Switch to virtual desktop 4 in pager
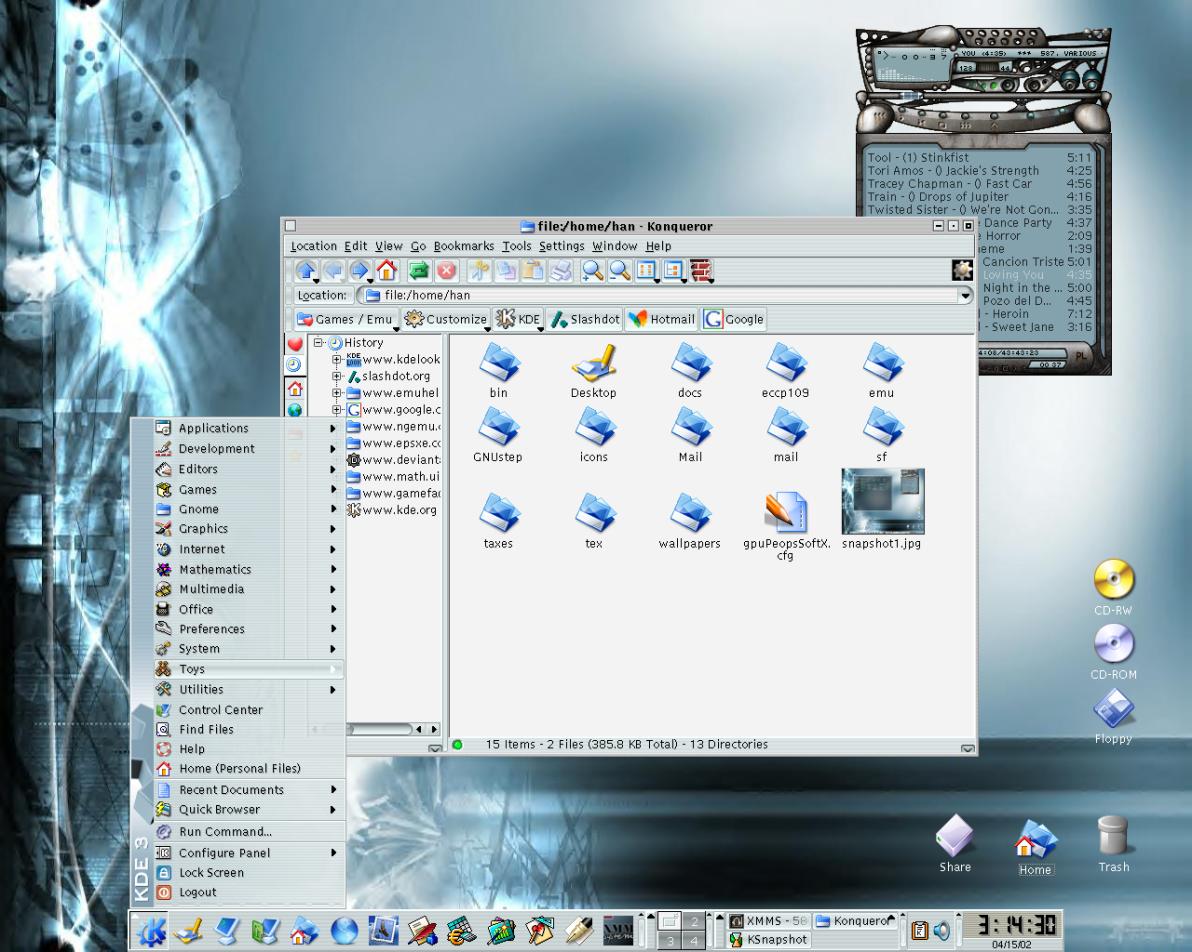This screenshot has height=952, width=1192. click(x=694, y=941)
